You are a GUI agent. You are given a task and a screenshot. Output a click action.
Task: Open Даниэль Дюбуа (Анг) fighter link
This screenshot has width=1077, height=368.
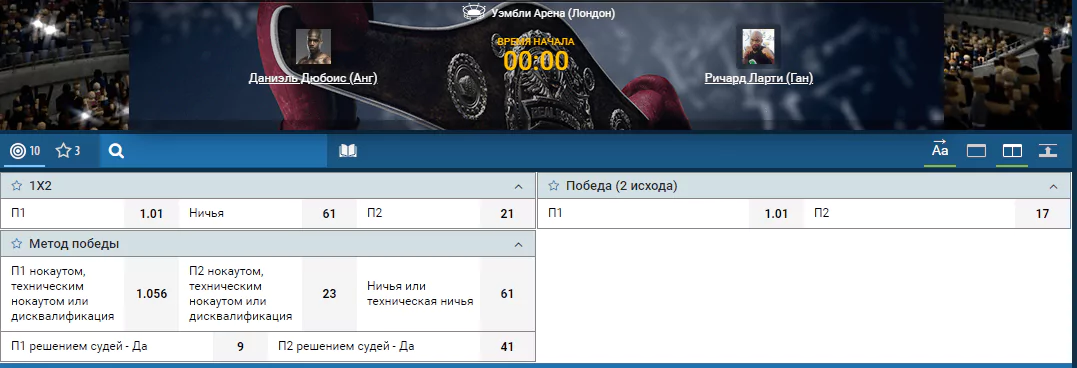pos(313,78)
